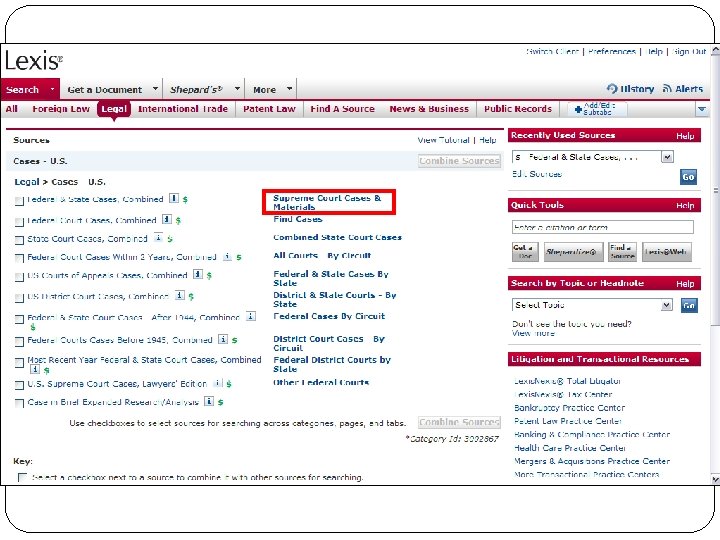Image resolution: width=720 pixels, height=540 pixels.
Task: Open info icon for US Courts of Appeals Cases
Action: (x=197, y=275)
